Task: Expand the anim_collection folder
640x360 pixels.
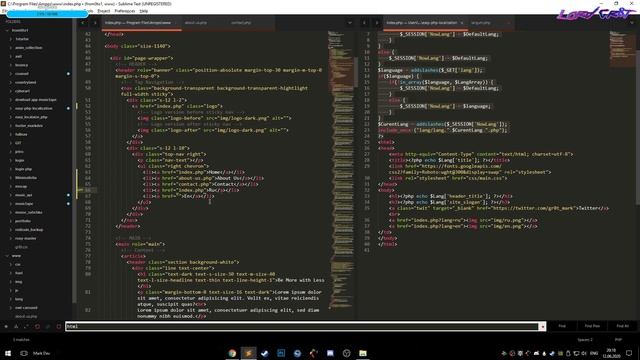Action: click(x=11, y=48)
